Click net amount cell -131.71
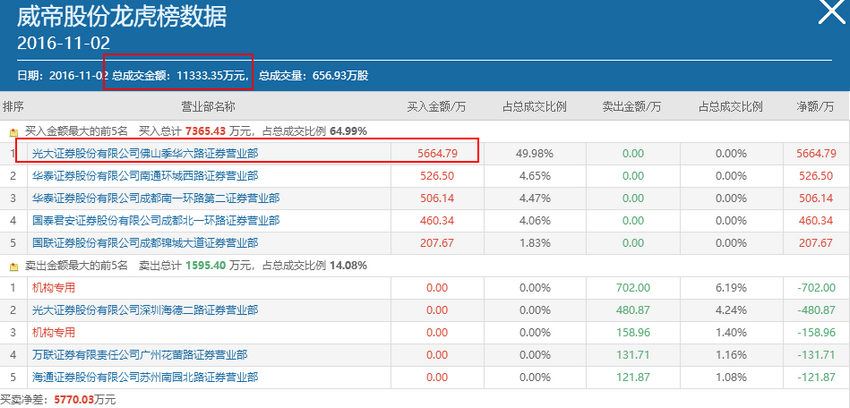The width and height of the screenshot is (850, 408). point(816,355)
